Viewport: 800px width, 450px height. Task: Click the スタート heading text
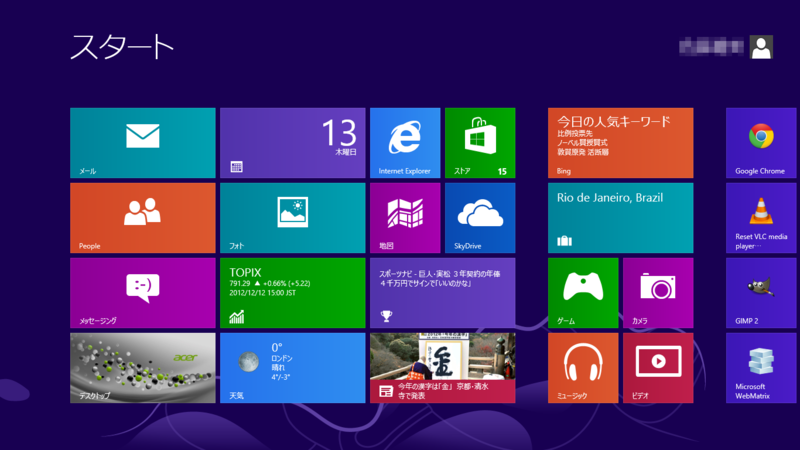pos(122,47)
